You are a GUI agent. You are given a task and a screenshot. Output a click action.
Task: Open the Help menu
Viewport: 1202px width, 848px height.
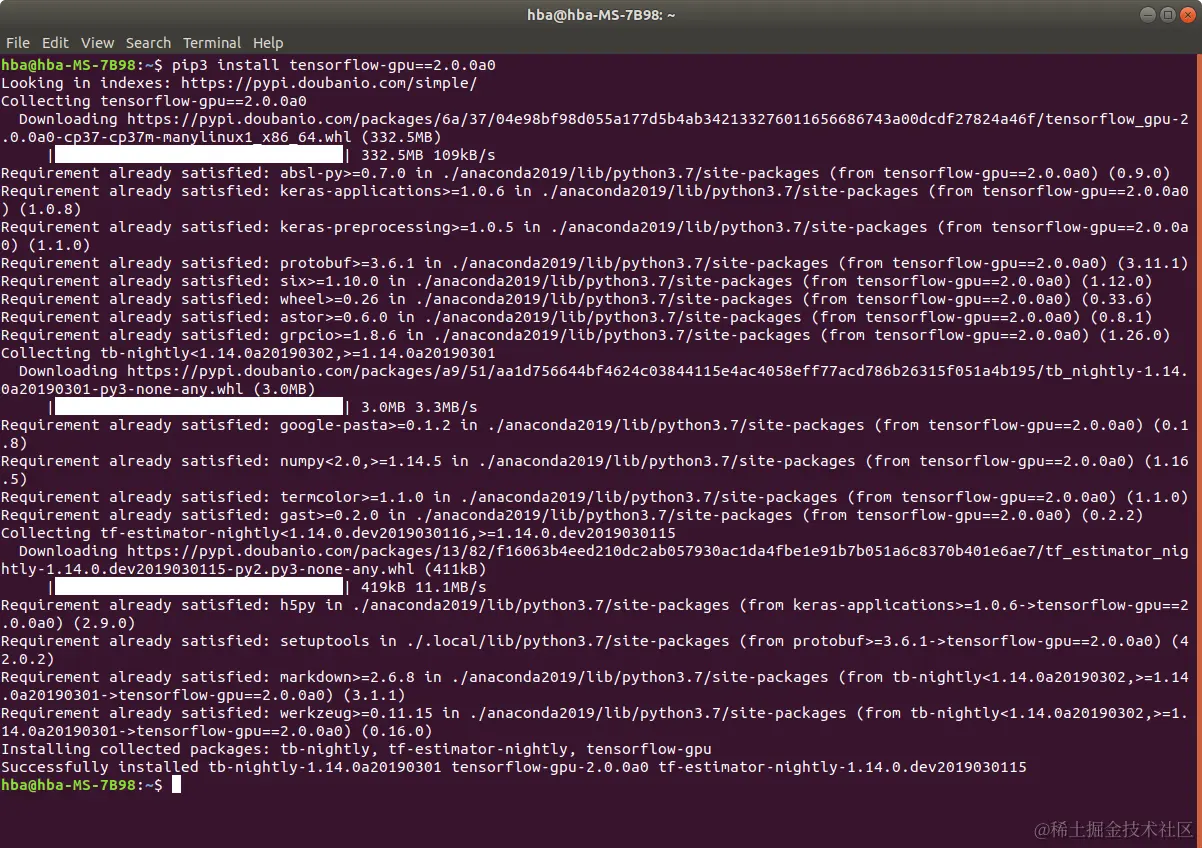click(268, 43)
